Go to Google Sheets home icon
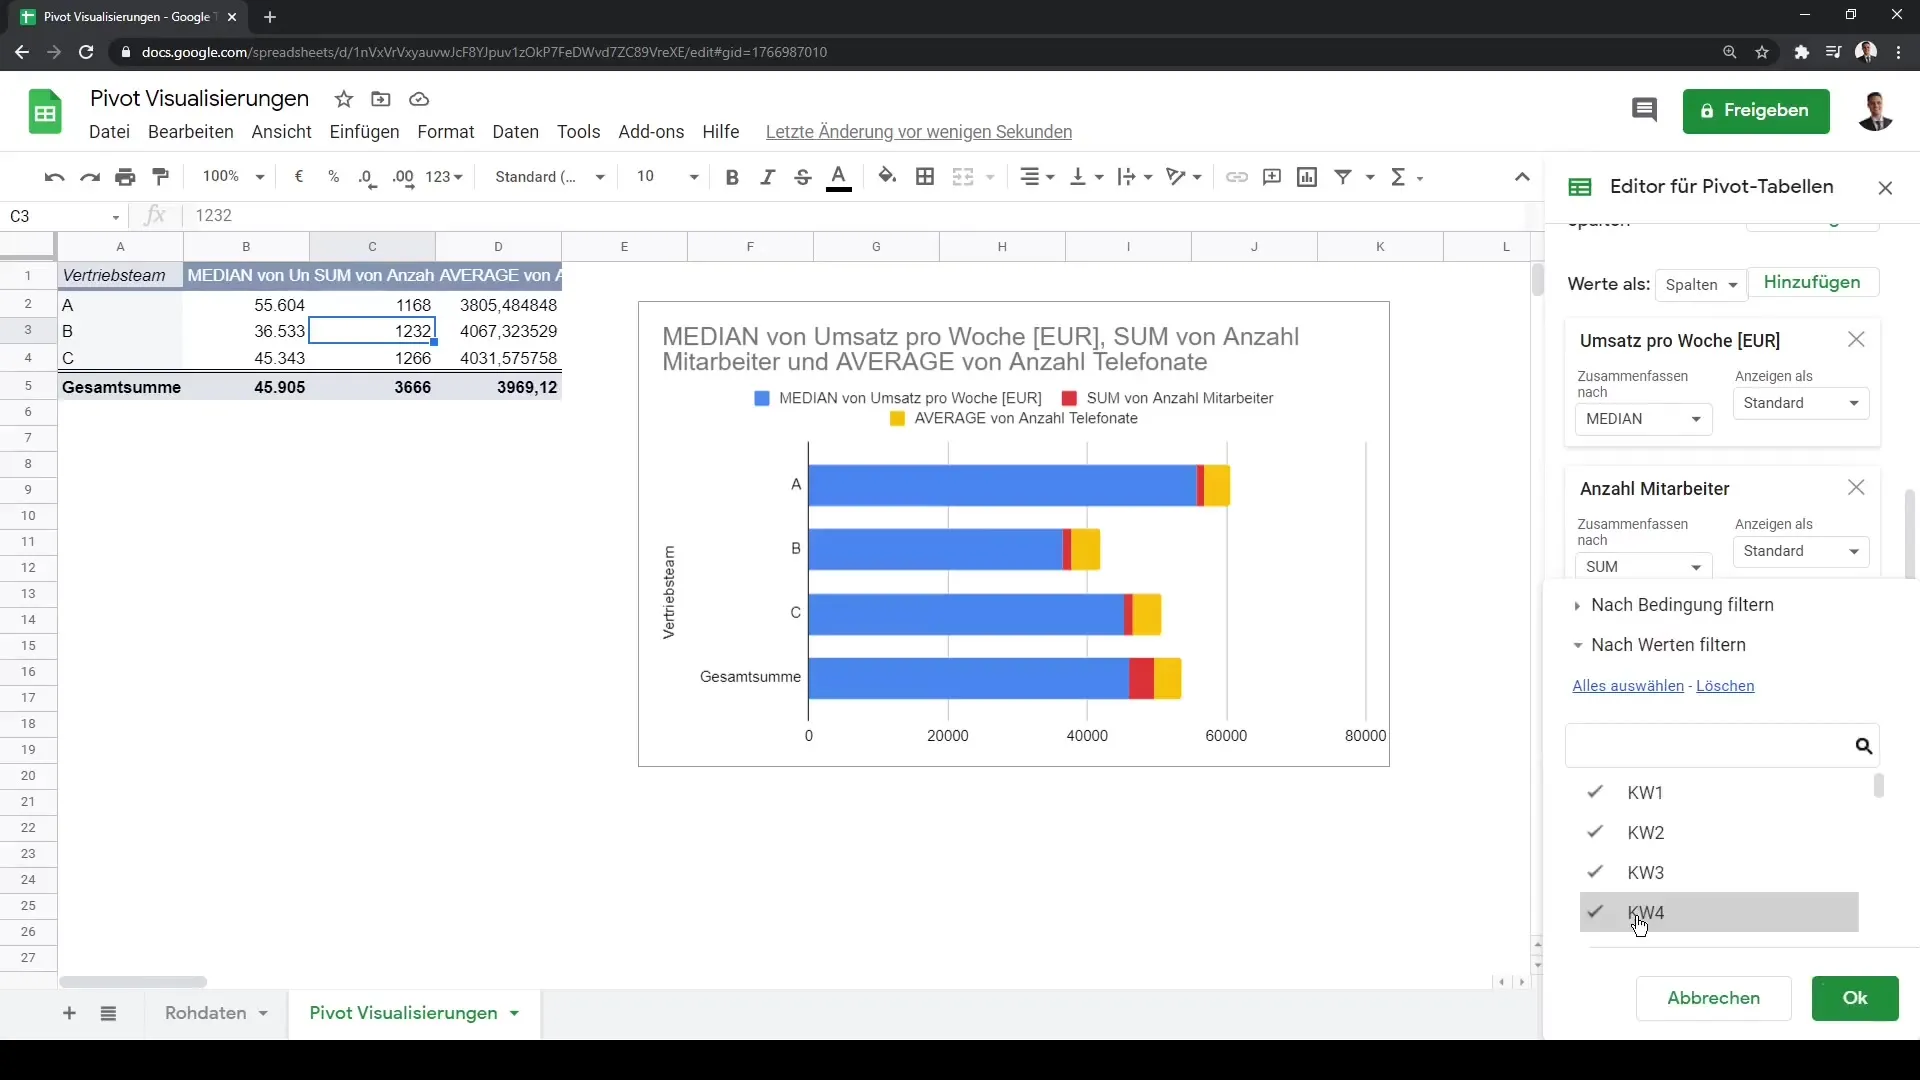The width and height of the screenshot is (1920, 1080). click(x=45, y=111)
